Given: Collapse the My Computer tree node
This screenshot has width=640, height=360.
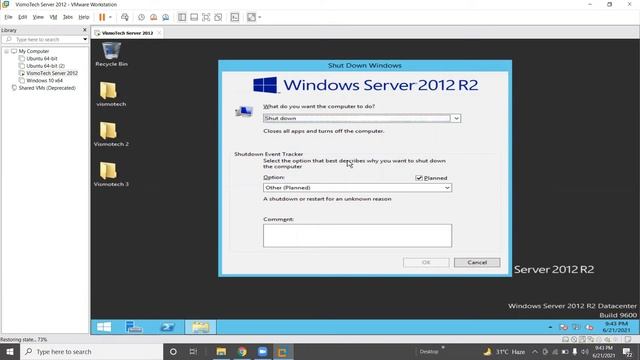Looking at the screenshot, I should [x=7, y=51].
